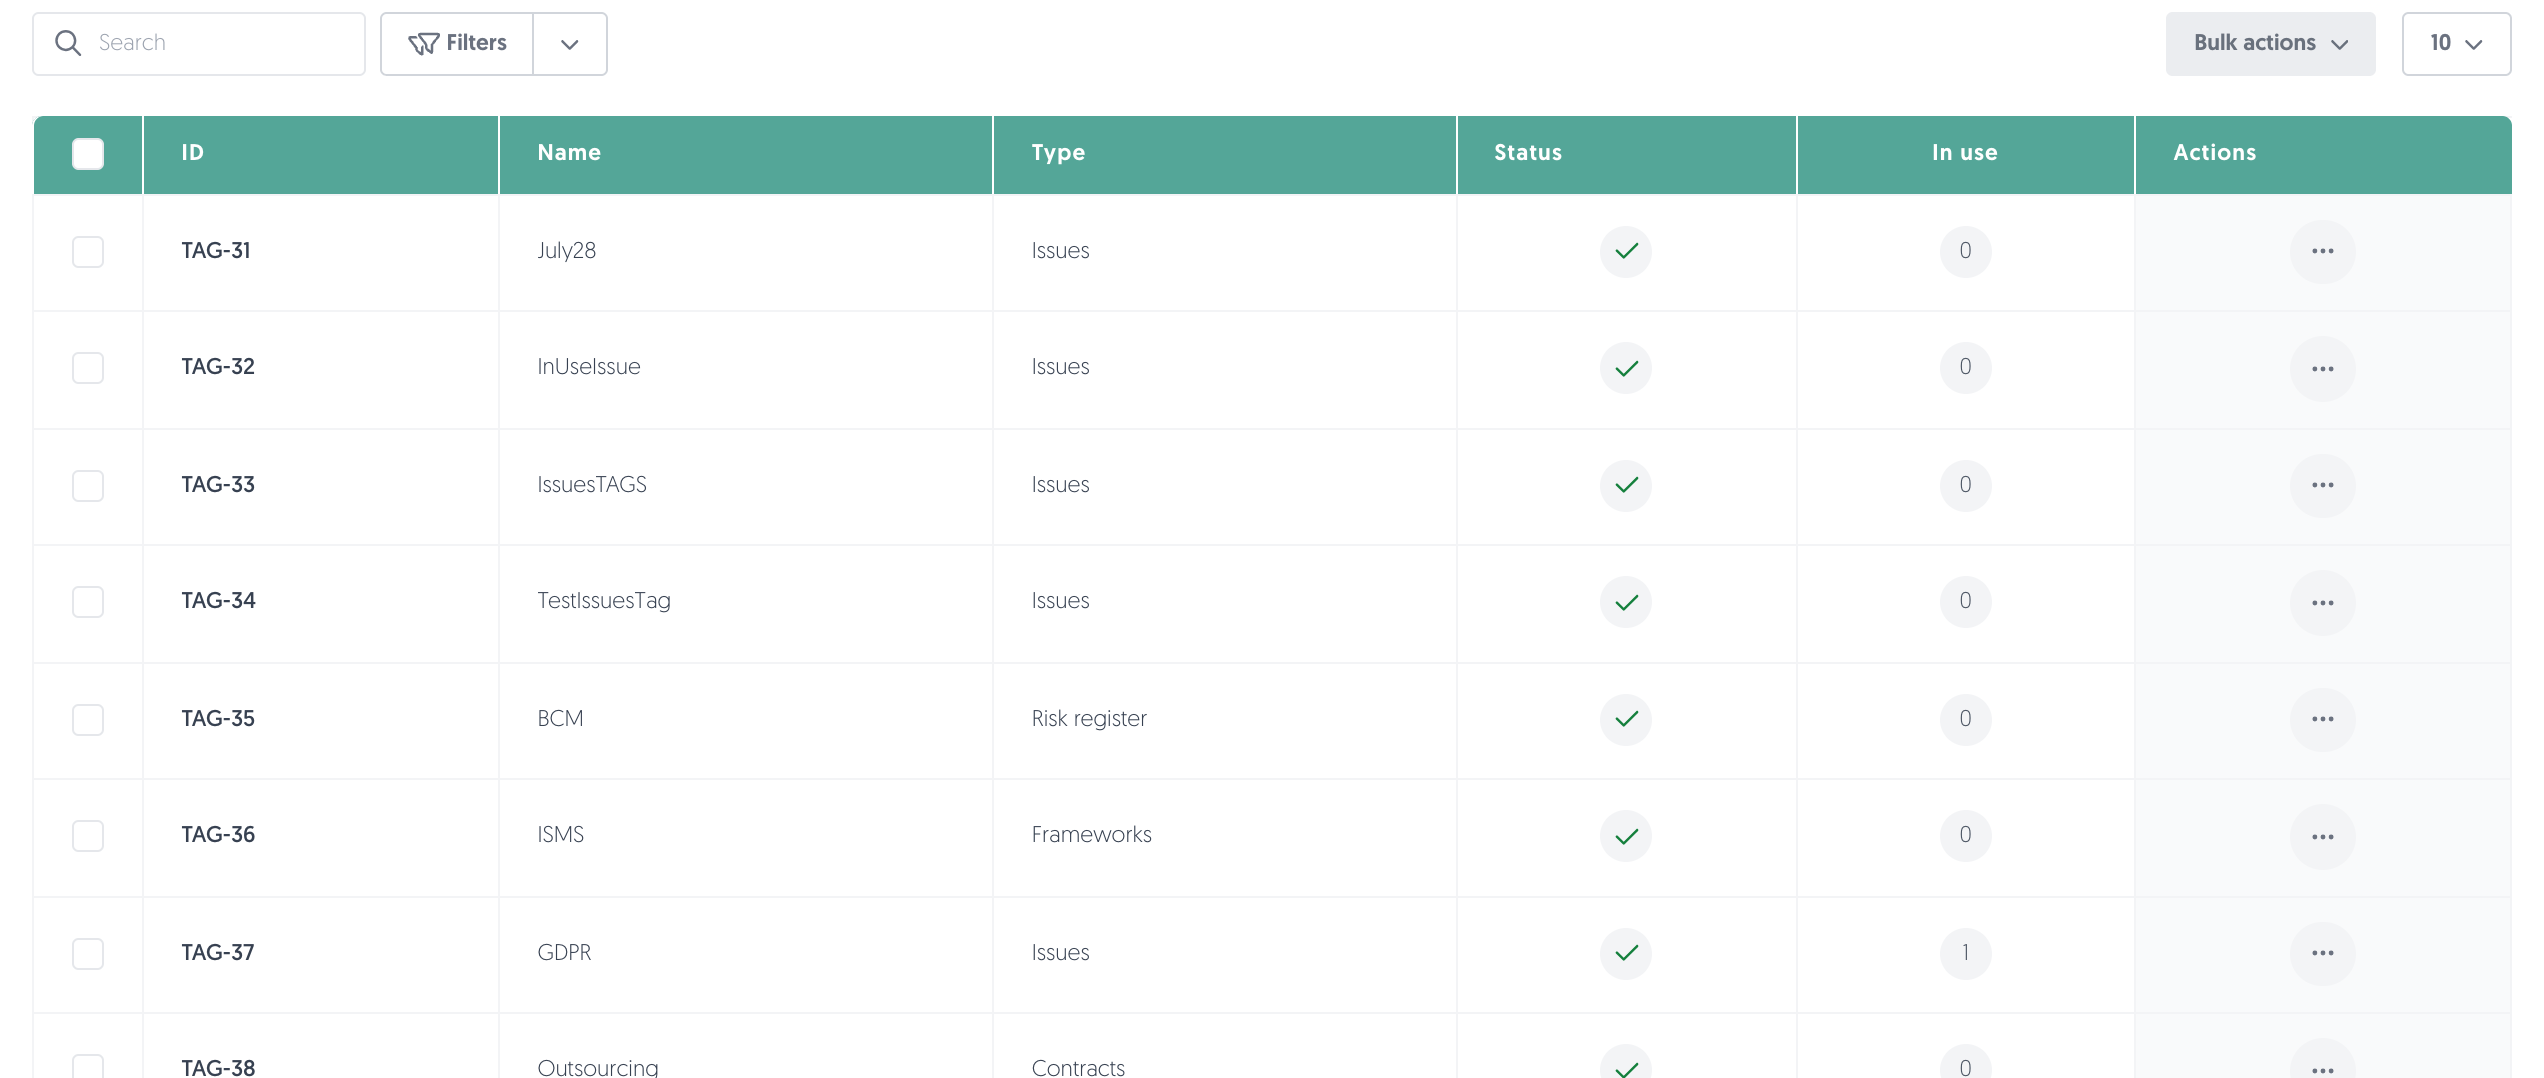Open actions menu for GDPR tag
The width and height of the screenshot is (2544, 1078).
(2322, 953)
